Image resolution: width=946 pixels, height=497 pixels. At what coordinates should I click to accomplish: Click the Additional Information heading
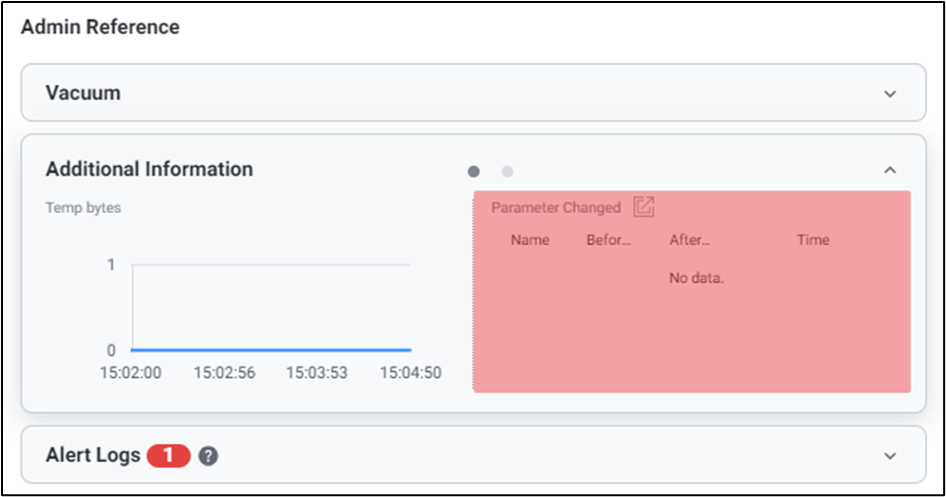tap(149, 169)
